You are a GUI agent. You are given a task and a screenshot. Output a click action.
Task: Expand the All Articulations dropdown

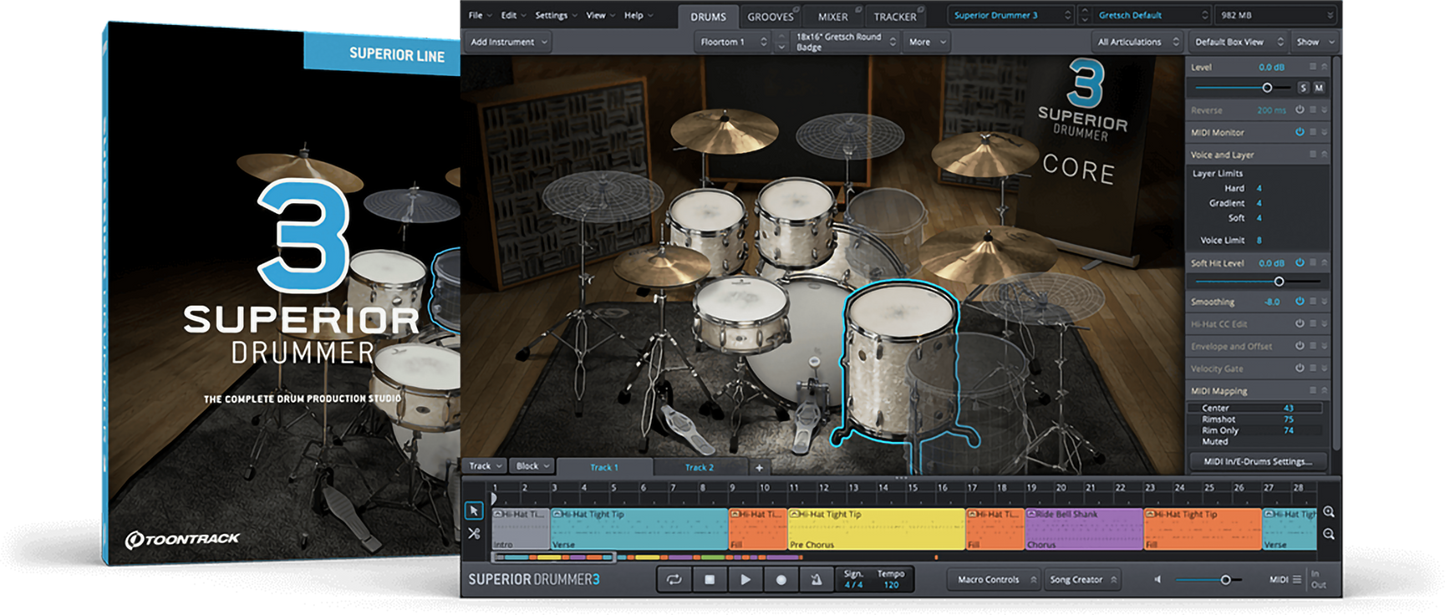pos(1135,42)
